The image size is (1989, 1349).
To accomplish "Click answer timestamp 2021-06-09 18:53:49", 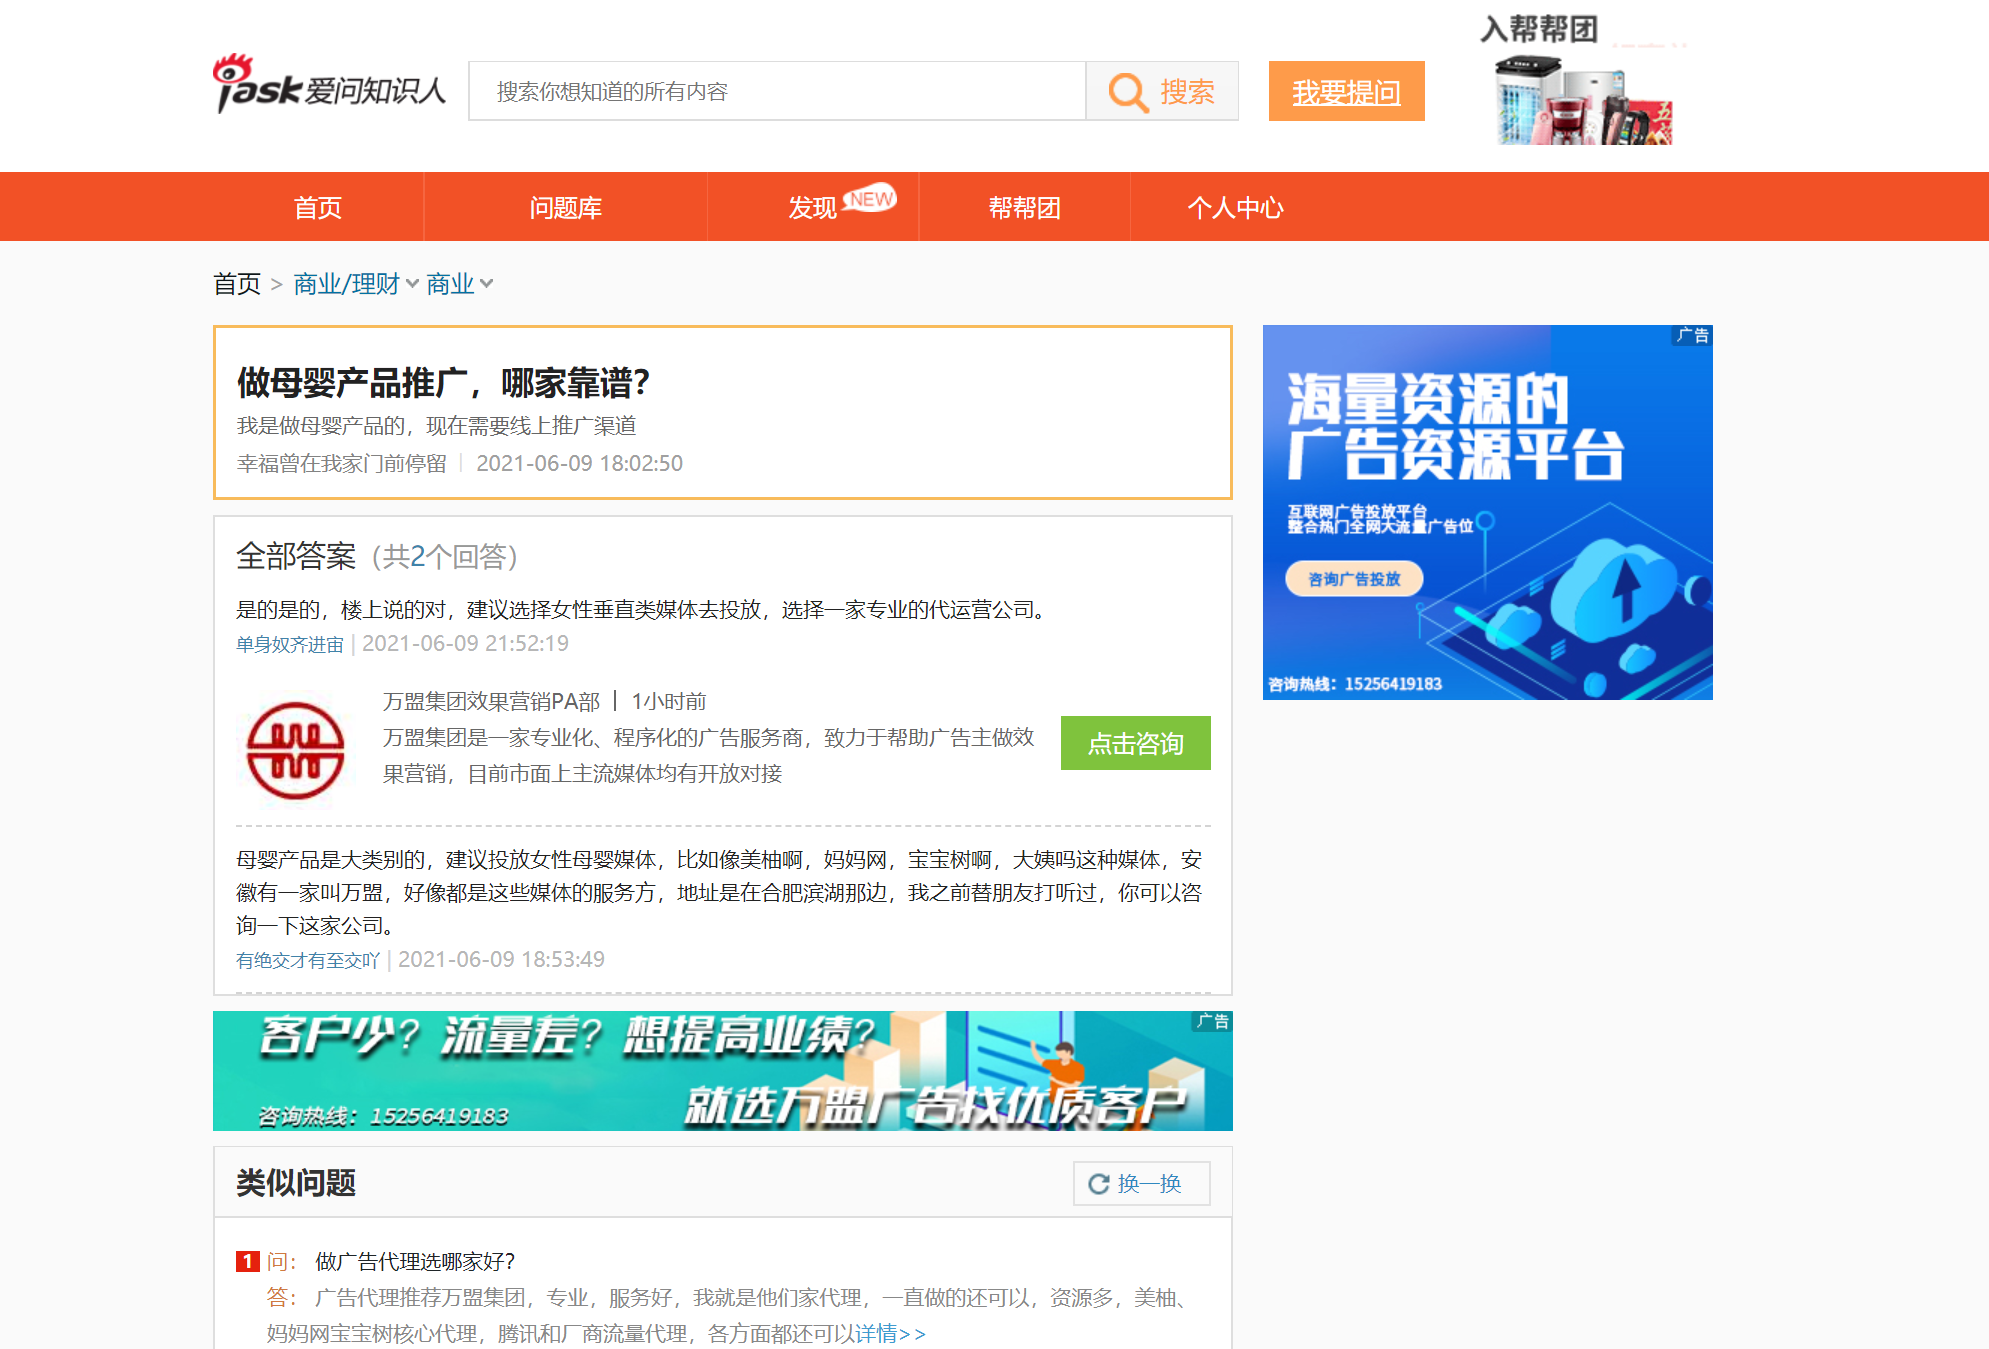I will [501, 960].
